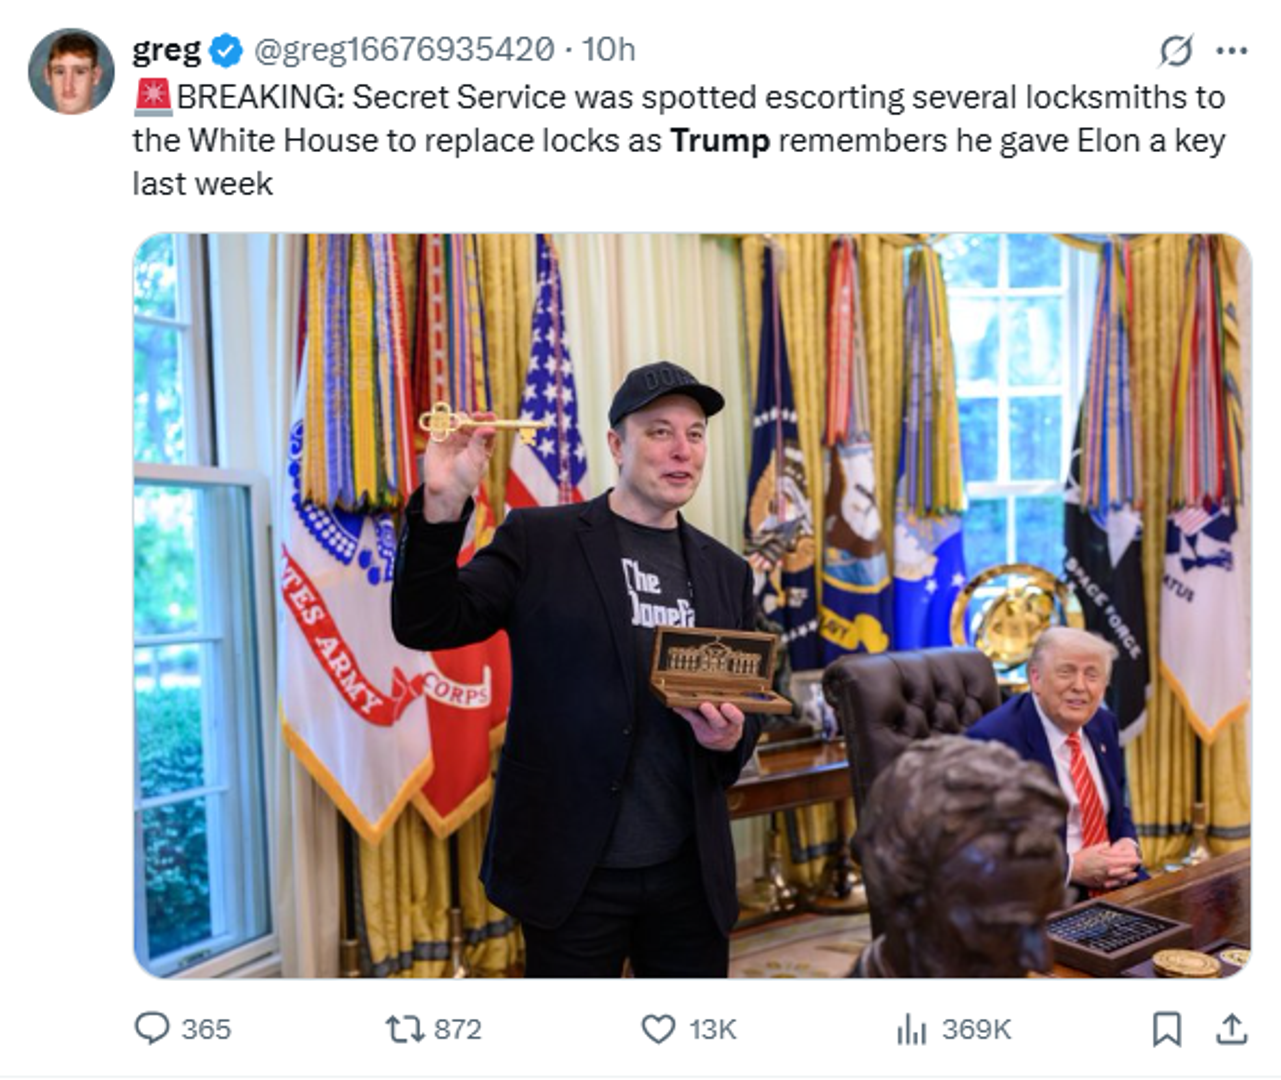Toggle the bookmark icon
1281x1080 pixels.
pyautogui.click(x=1166, y=1029)
